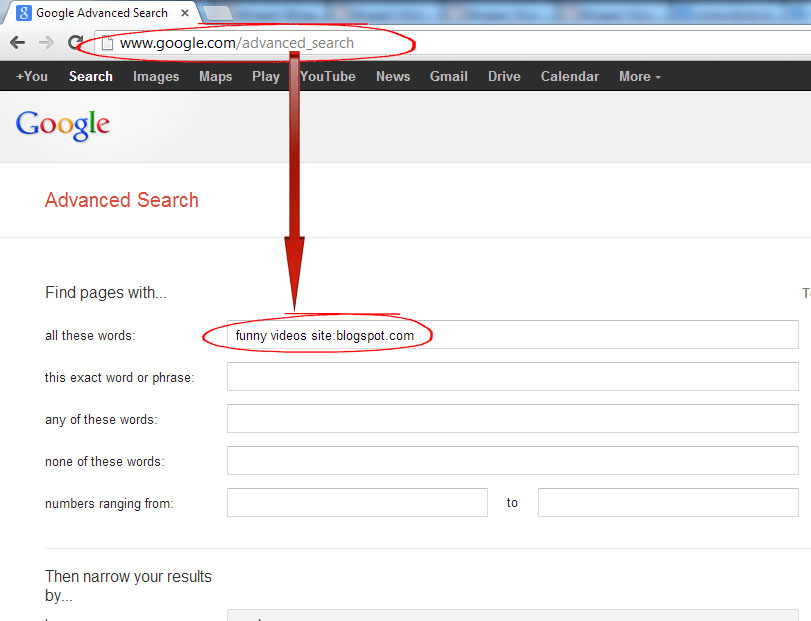Click the 'this exact word or phrase' field
Screen dimensions: 811x621
(x=512, y=376)
